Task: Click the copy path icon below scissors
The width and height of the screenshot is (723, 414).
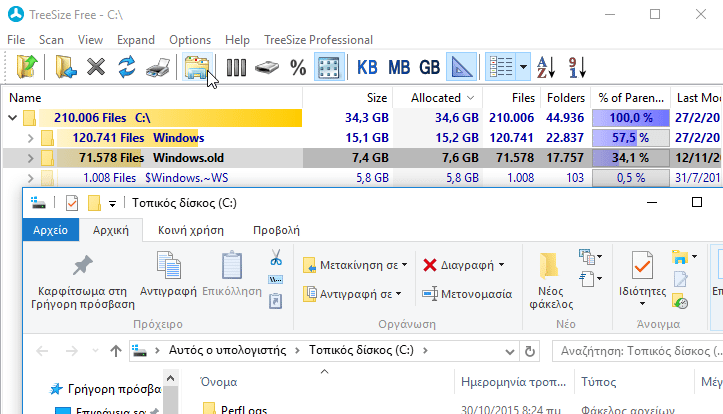Action: point(276,279)
